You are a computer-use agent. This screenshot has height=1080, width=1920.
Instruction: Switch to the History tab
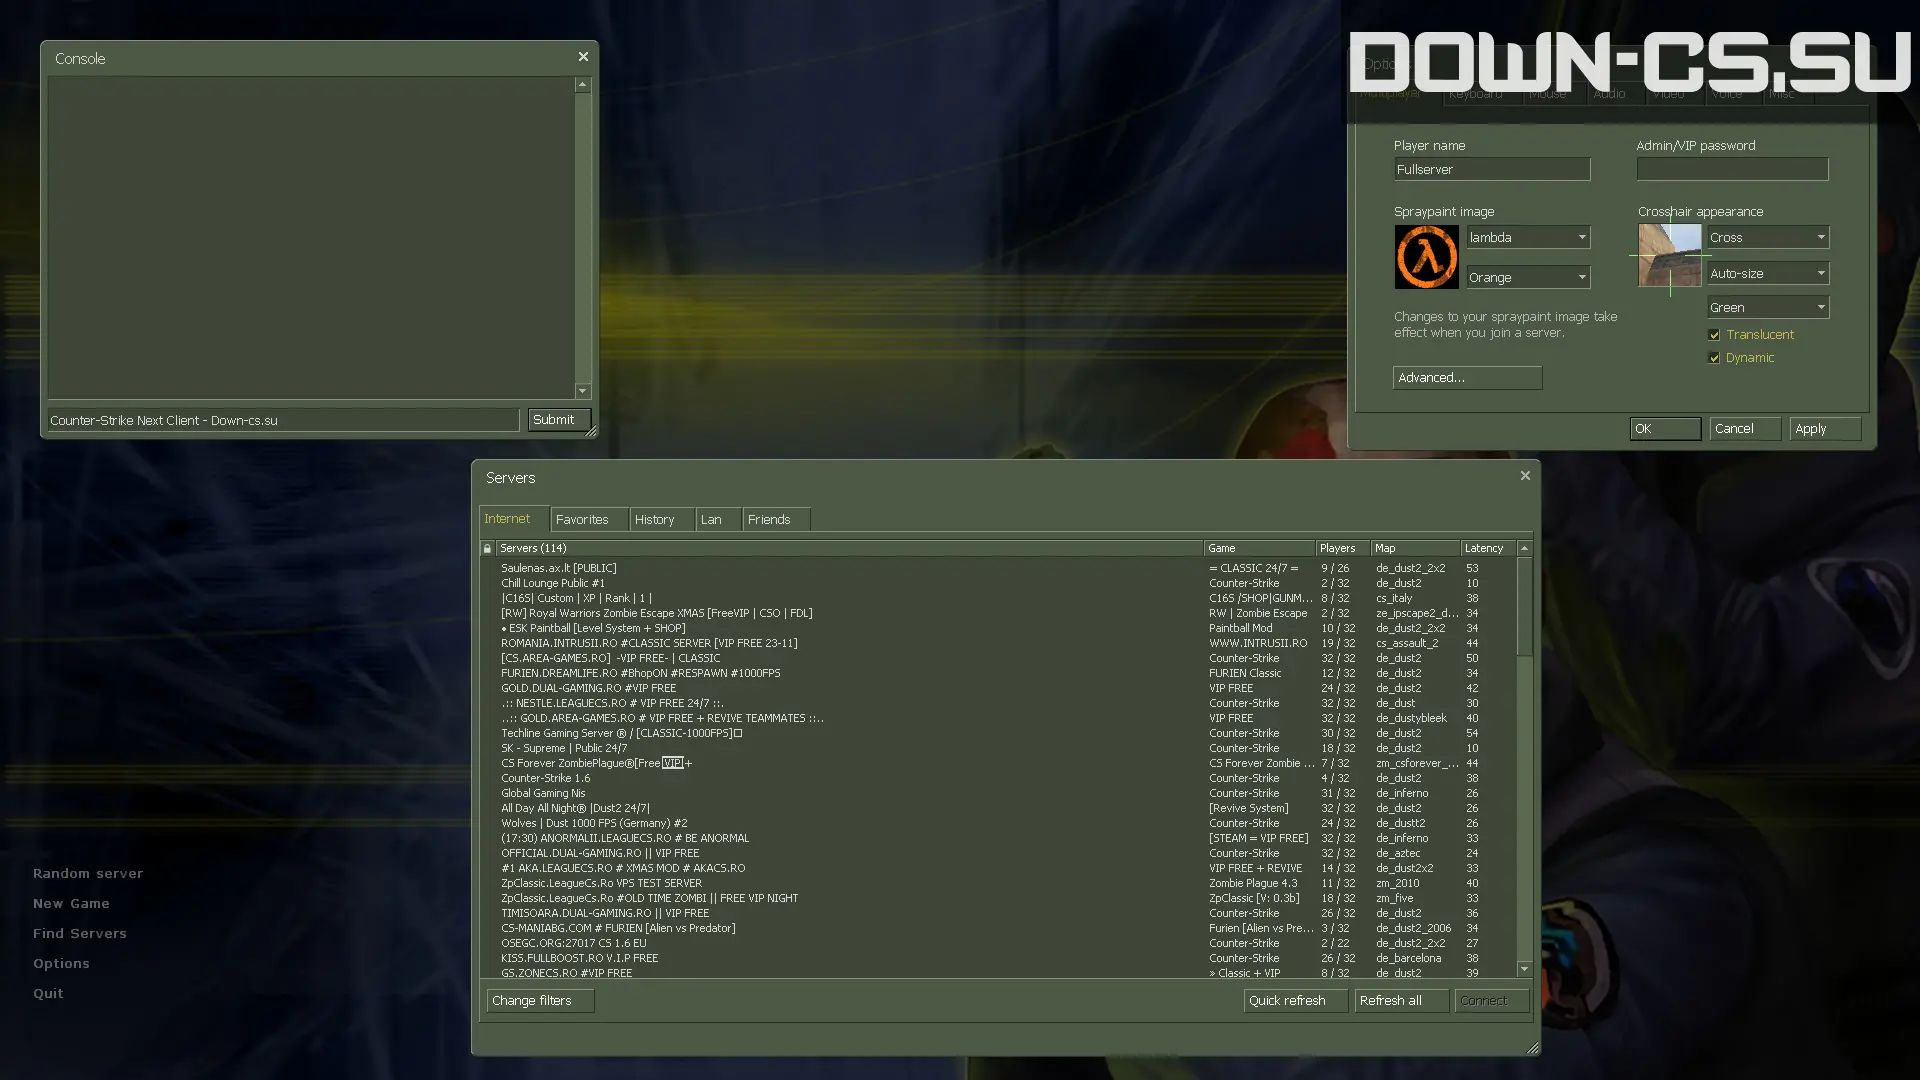click(x=662, y=520)
